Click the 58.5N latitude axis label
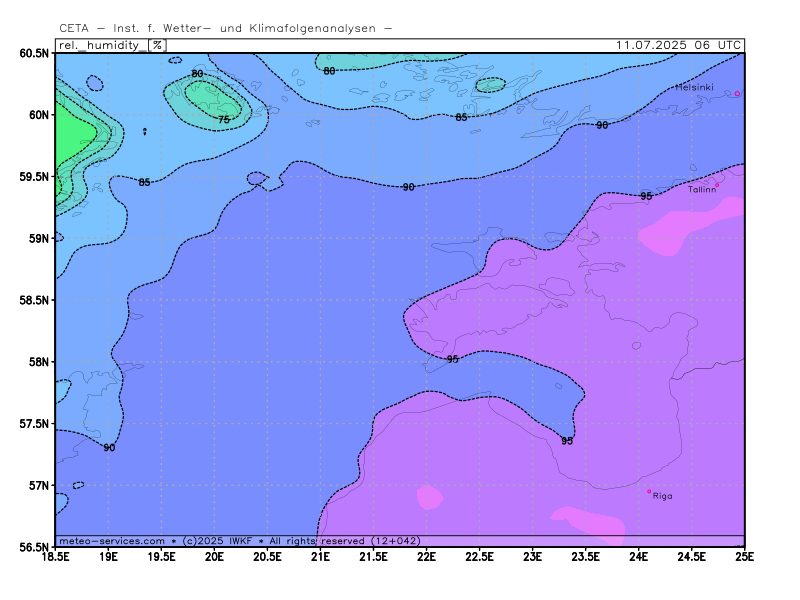Image resolution: width=800 pixels, height=600 pixels. pyautogui.click(x=35, y=300)
